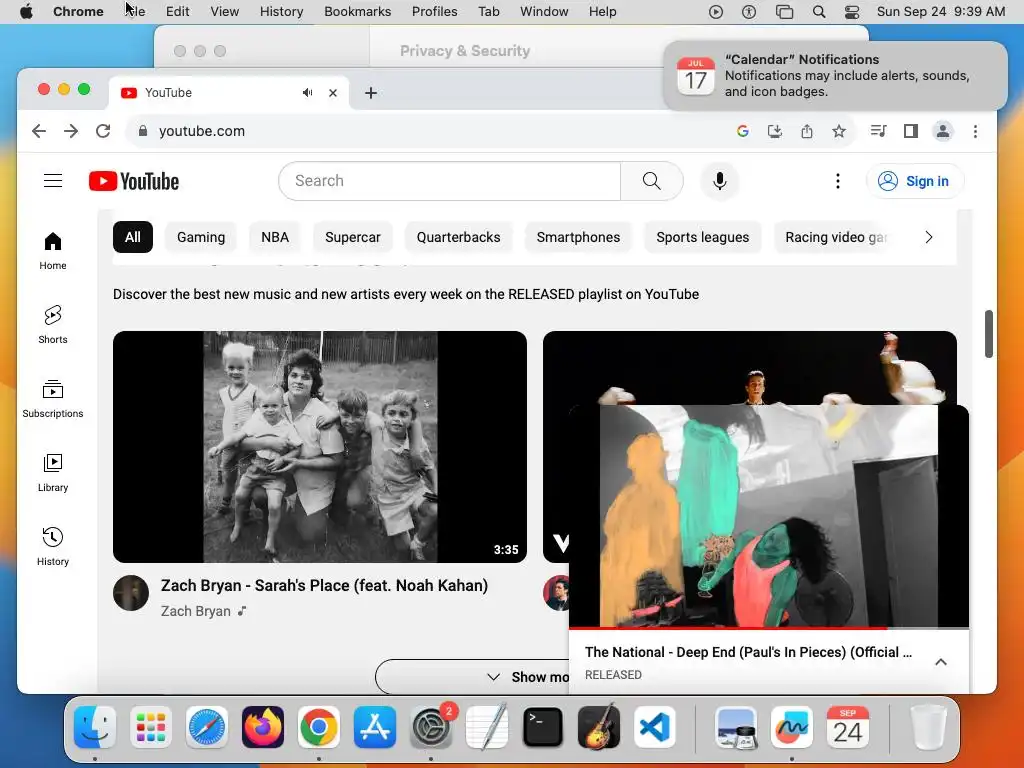Image resolution: width=1024 pixels, height=768 pixels.
Task: Open Spotlight search in menu bar
Action: pyautogui.click(x=819, y=12)
